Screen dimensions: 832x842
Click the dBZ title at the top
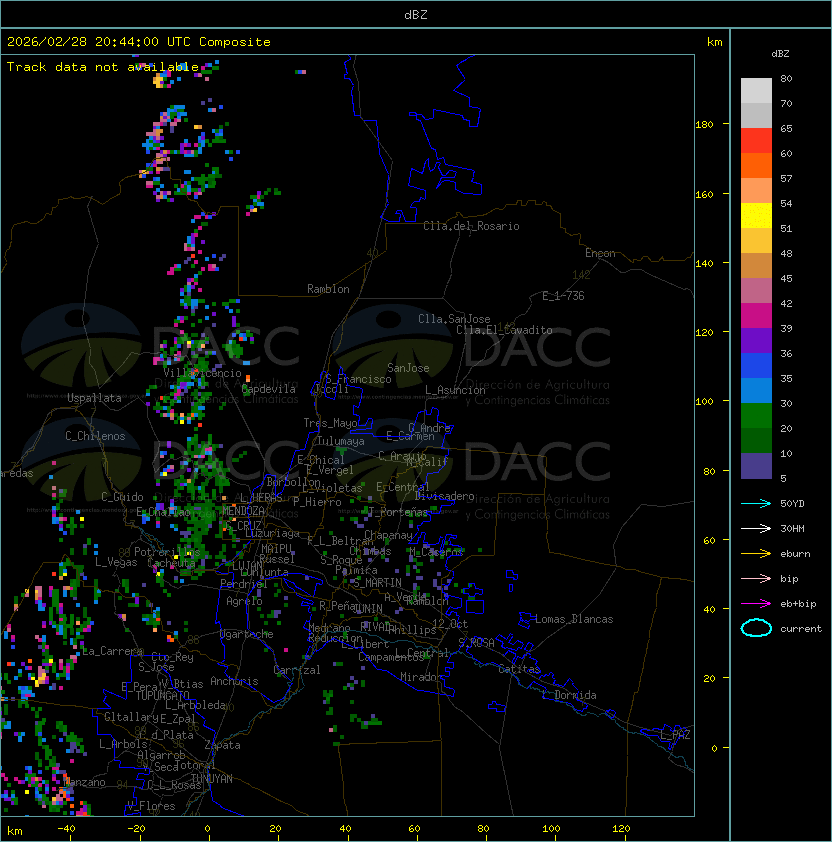point(415,15)
